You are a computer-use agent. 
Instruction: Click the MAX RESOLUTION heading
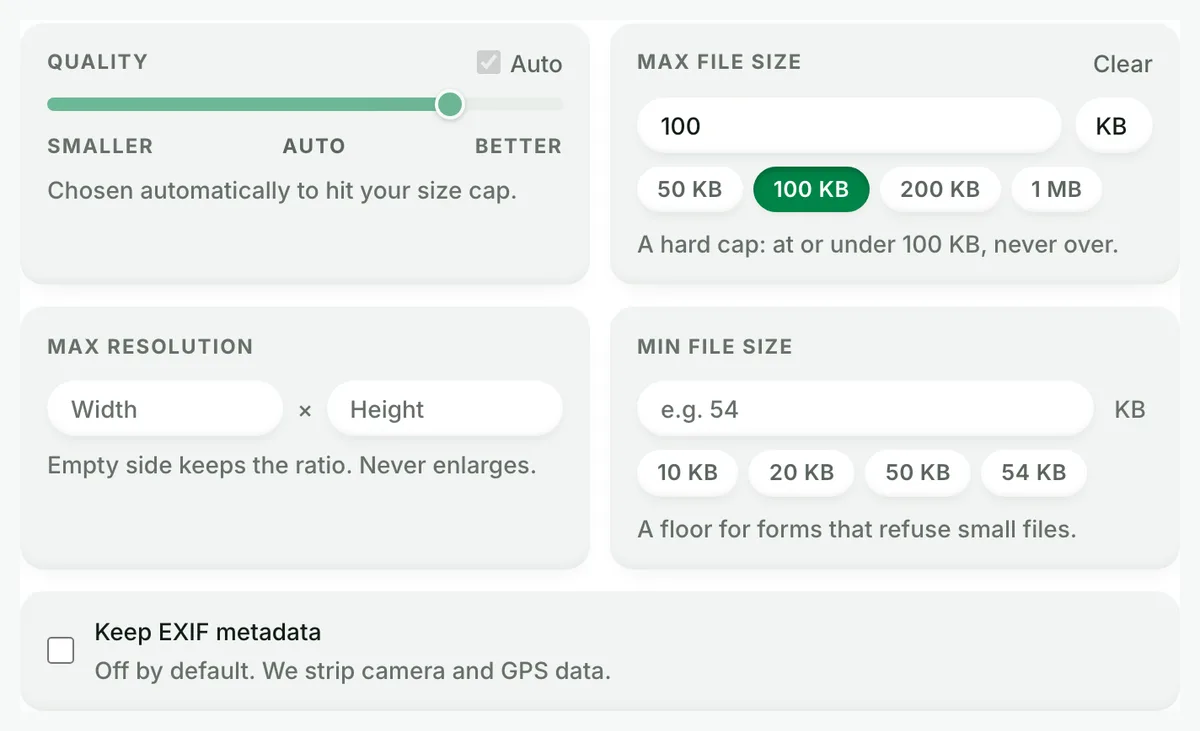(x=150, y=347)
